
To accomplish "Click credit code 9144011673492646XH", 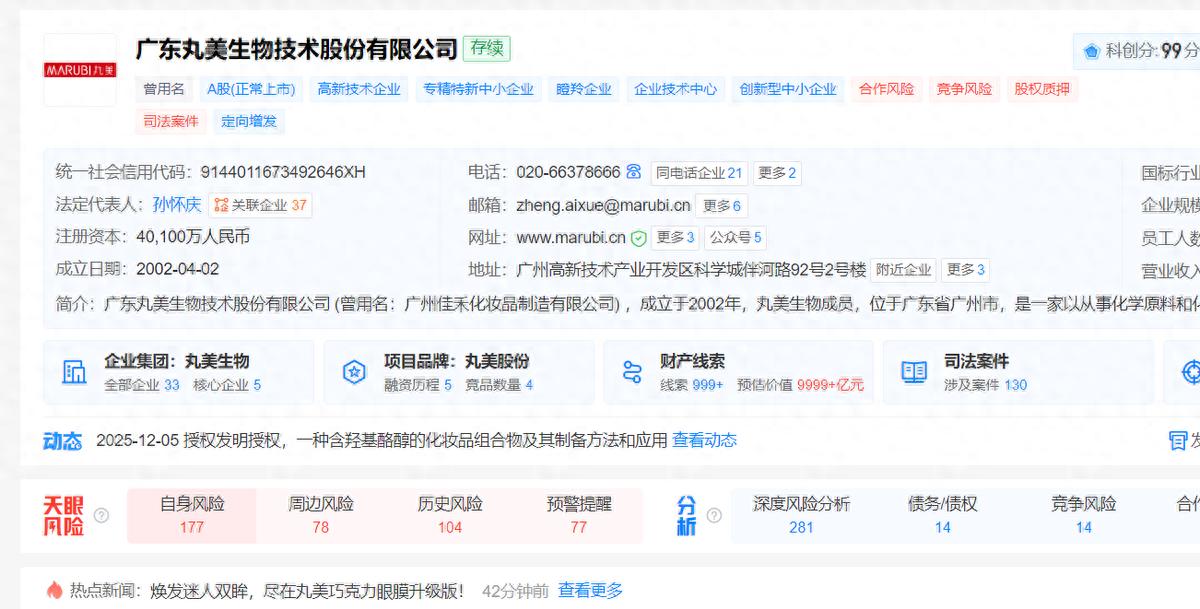I will pos(283,172).
